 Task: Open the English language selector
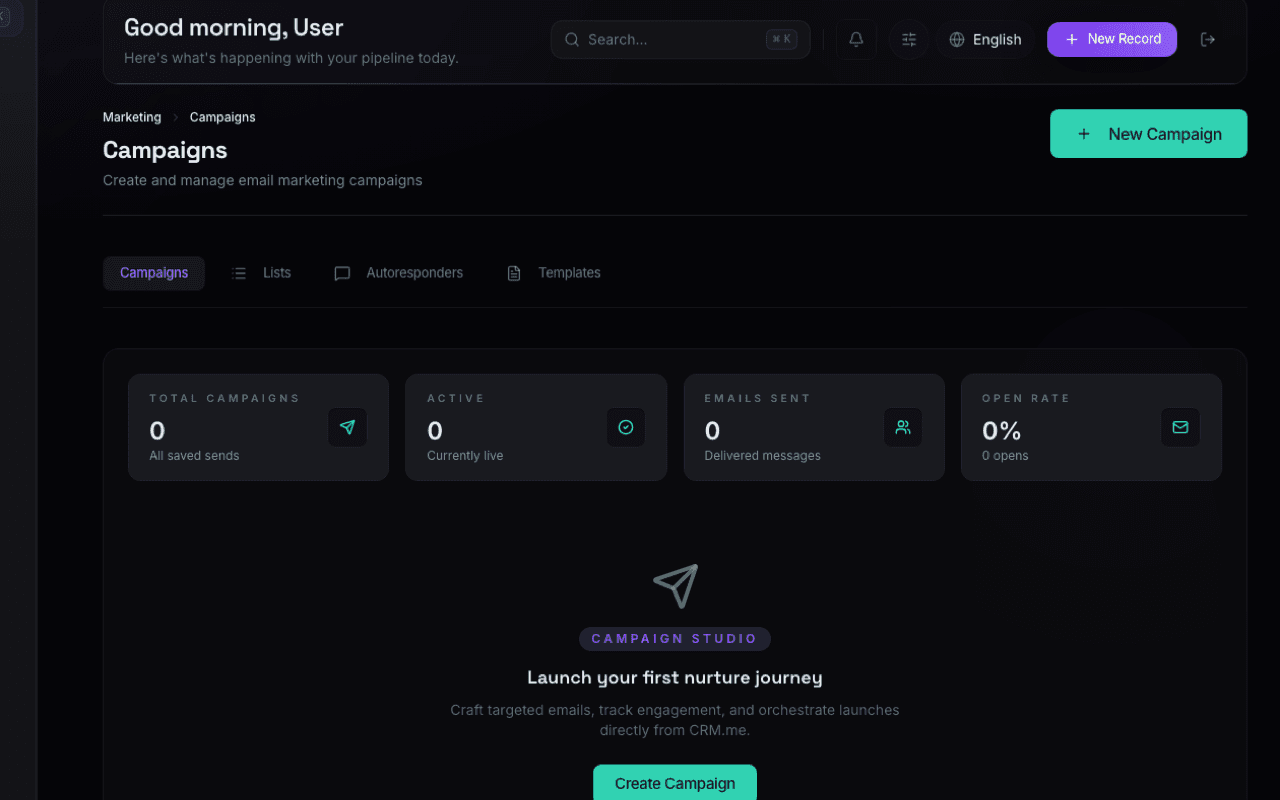point(985,39)
